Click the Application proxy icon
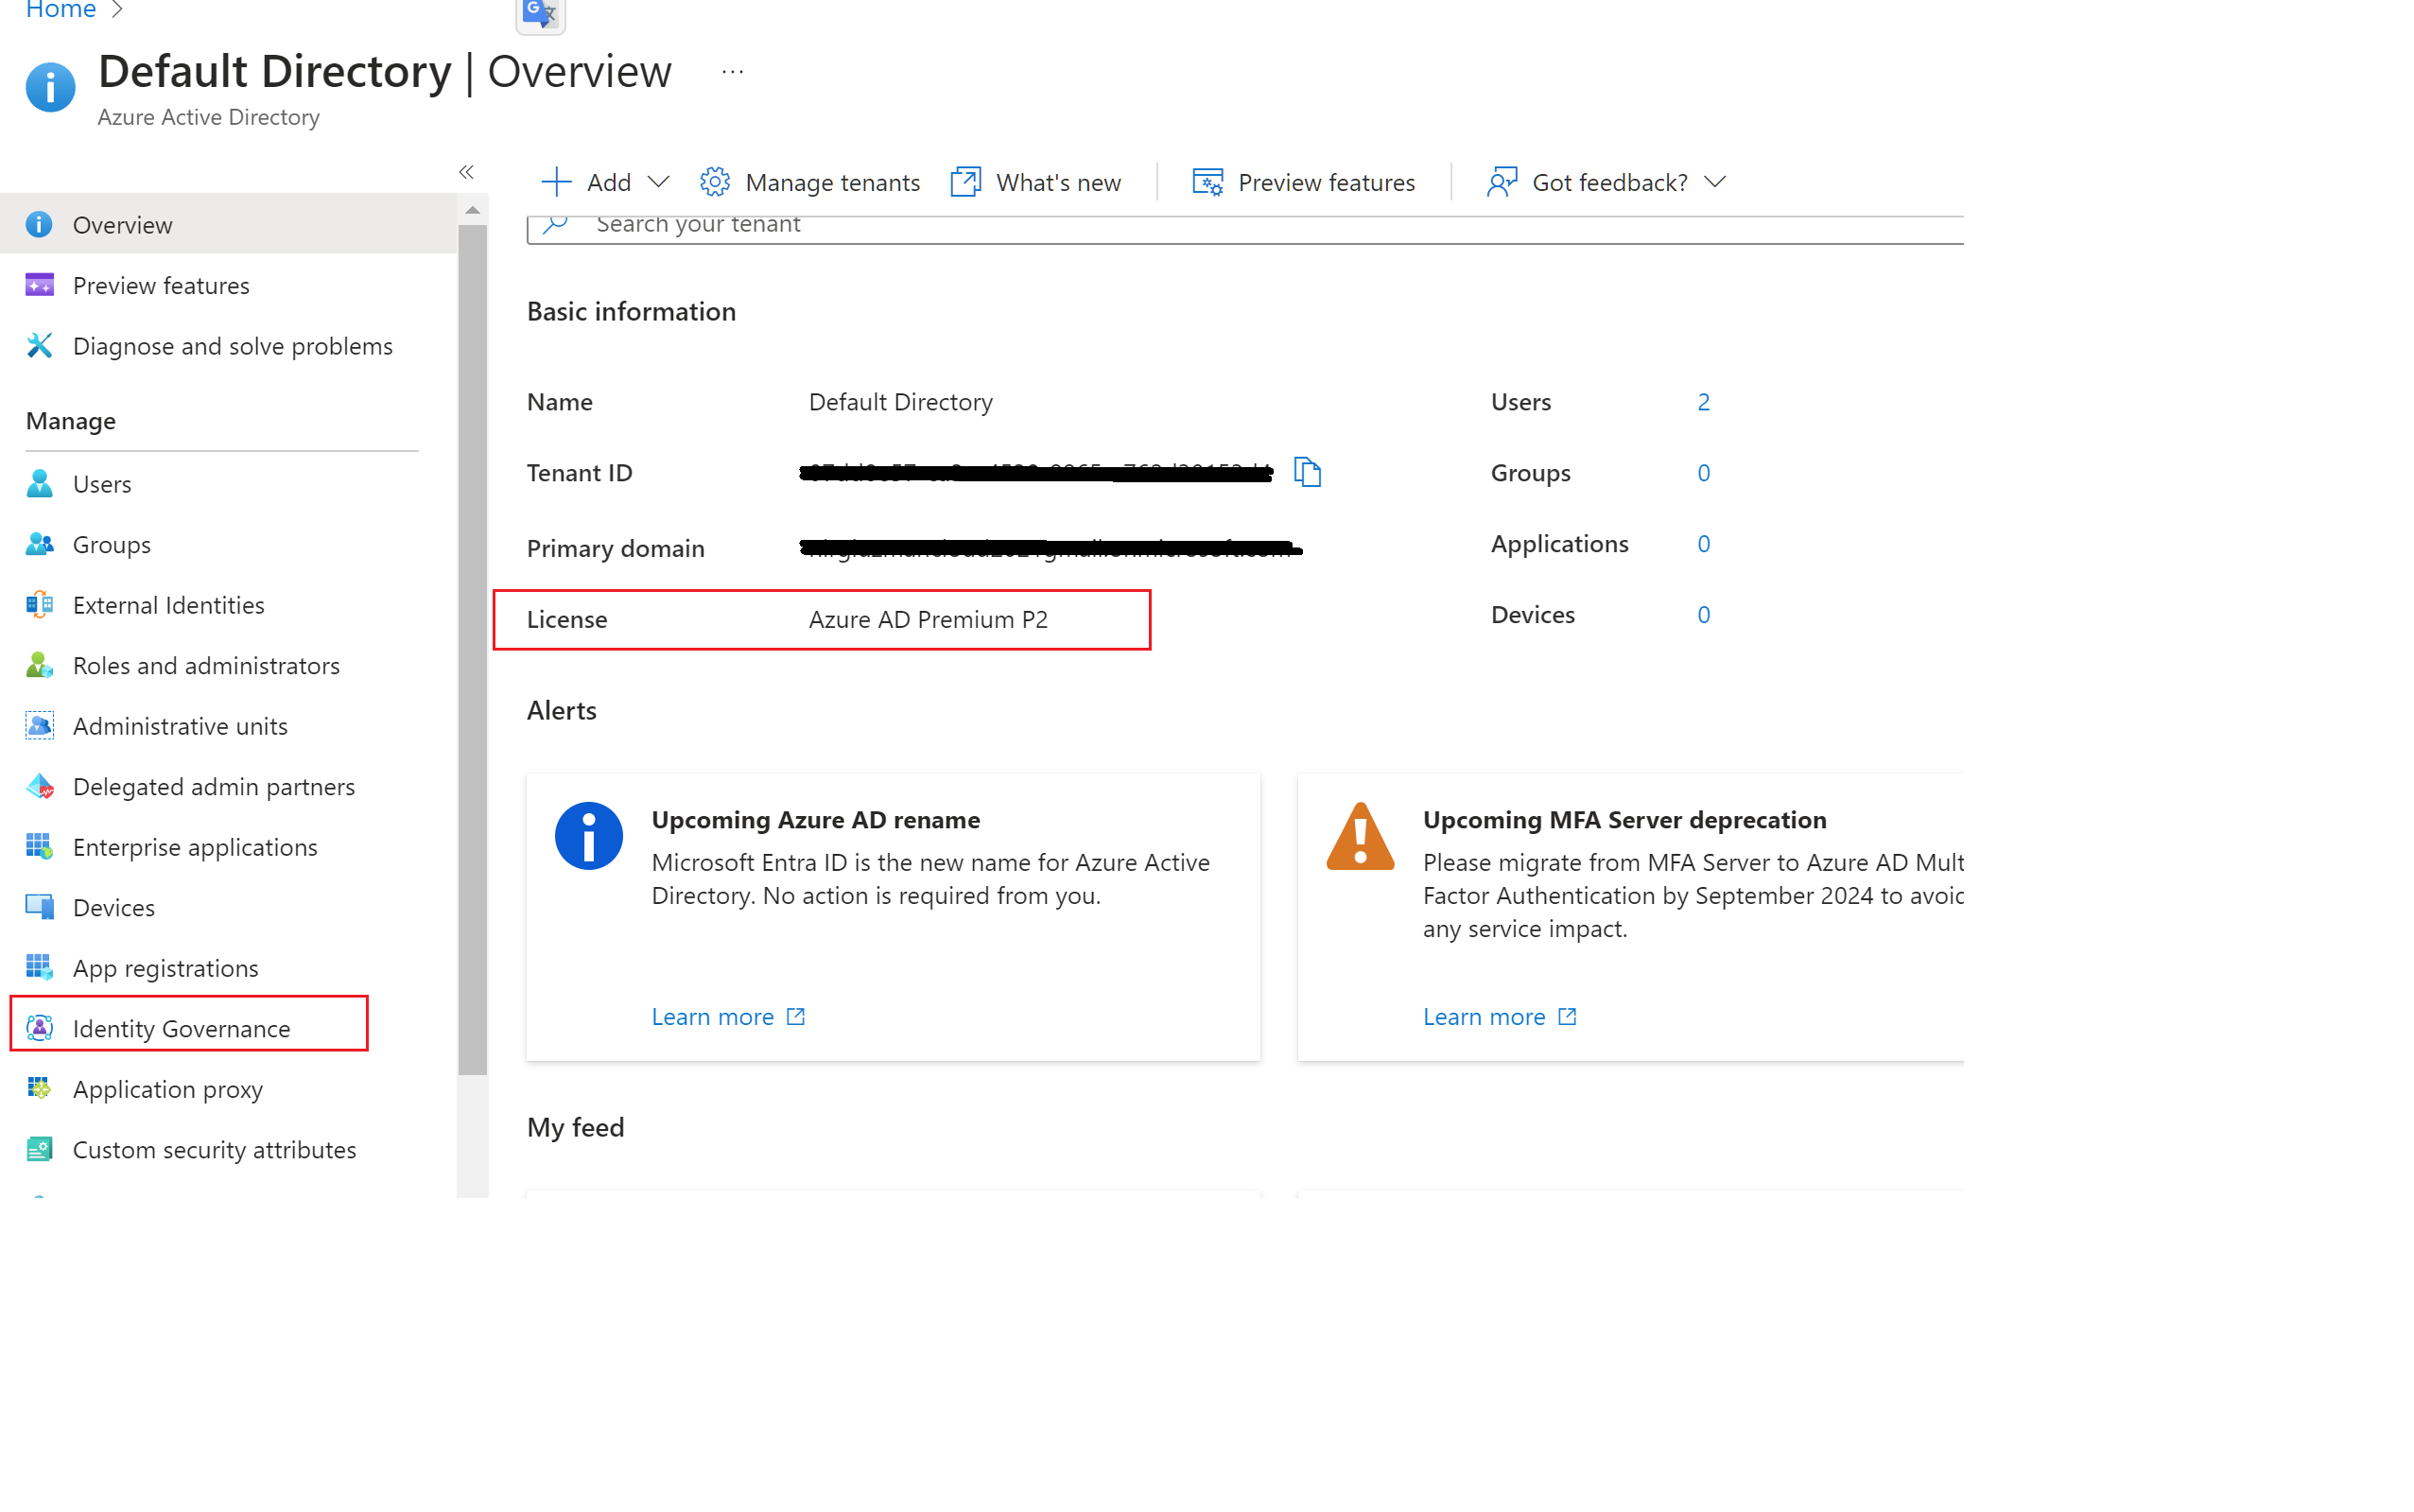This screenshot has height=1512, width=2414. [39, 1088]
